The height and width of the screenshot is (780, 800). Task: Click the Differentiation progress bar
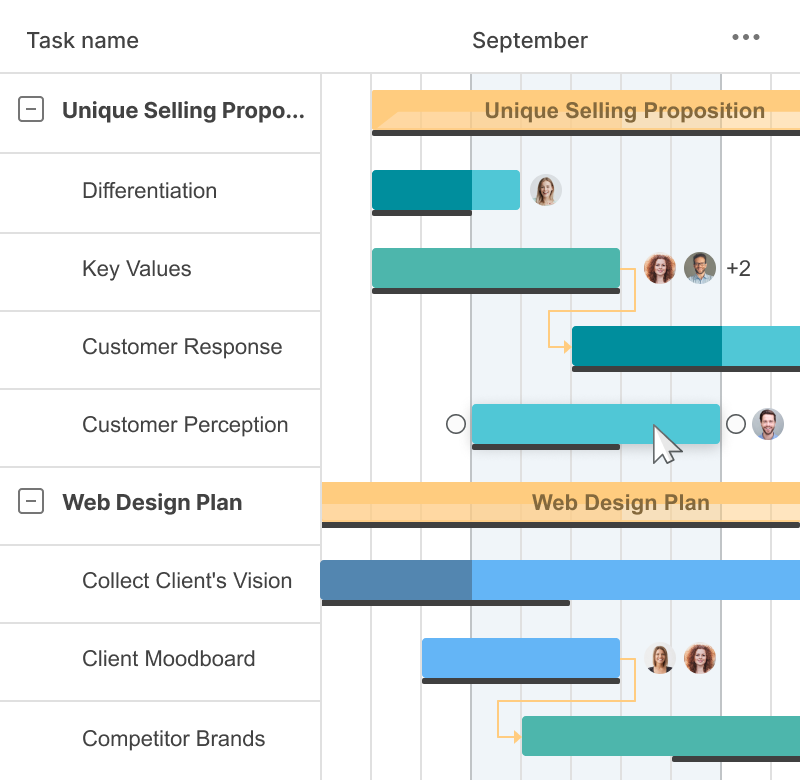tap(445, 190)
